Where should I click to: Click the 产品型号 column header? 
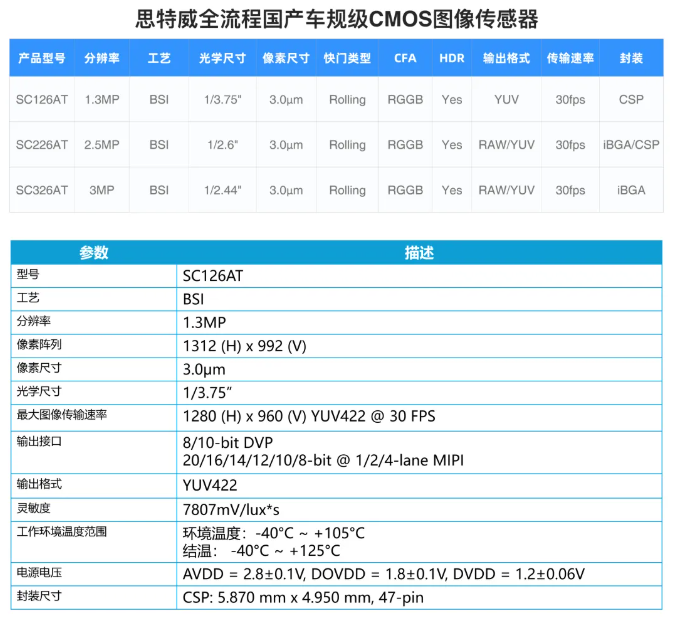(42, 59)
